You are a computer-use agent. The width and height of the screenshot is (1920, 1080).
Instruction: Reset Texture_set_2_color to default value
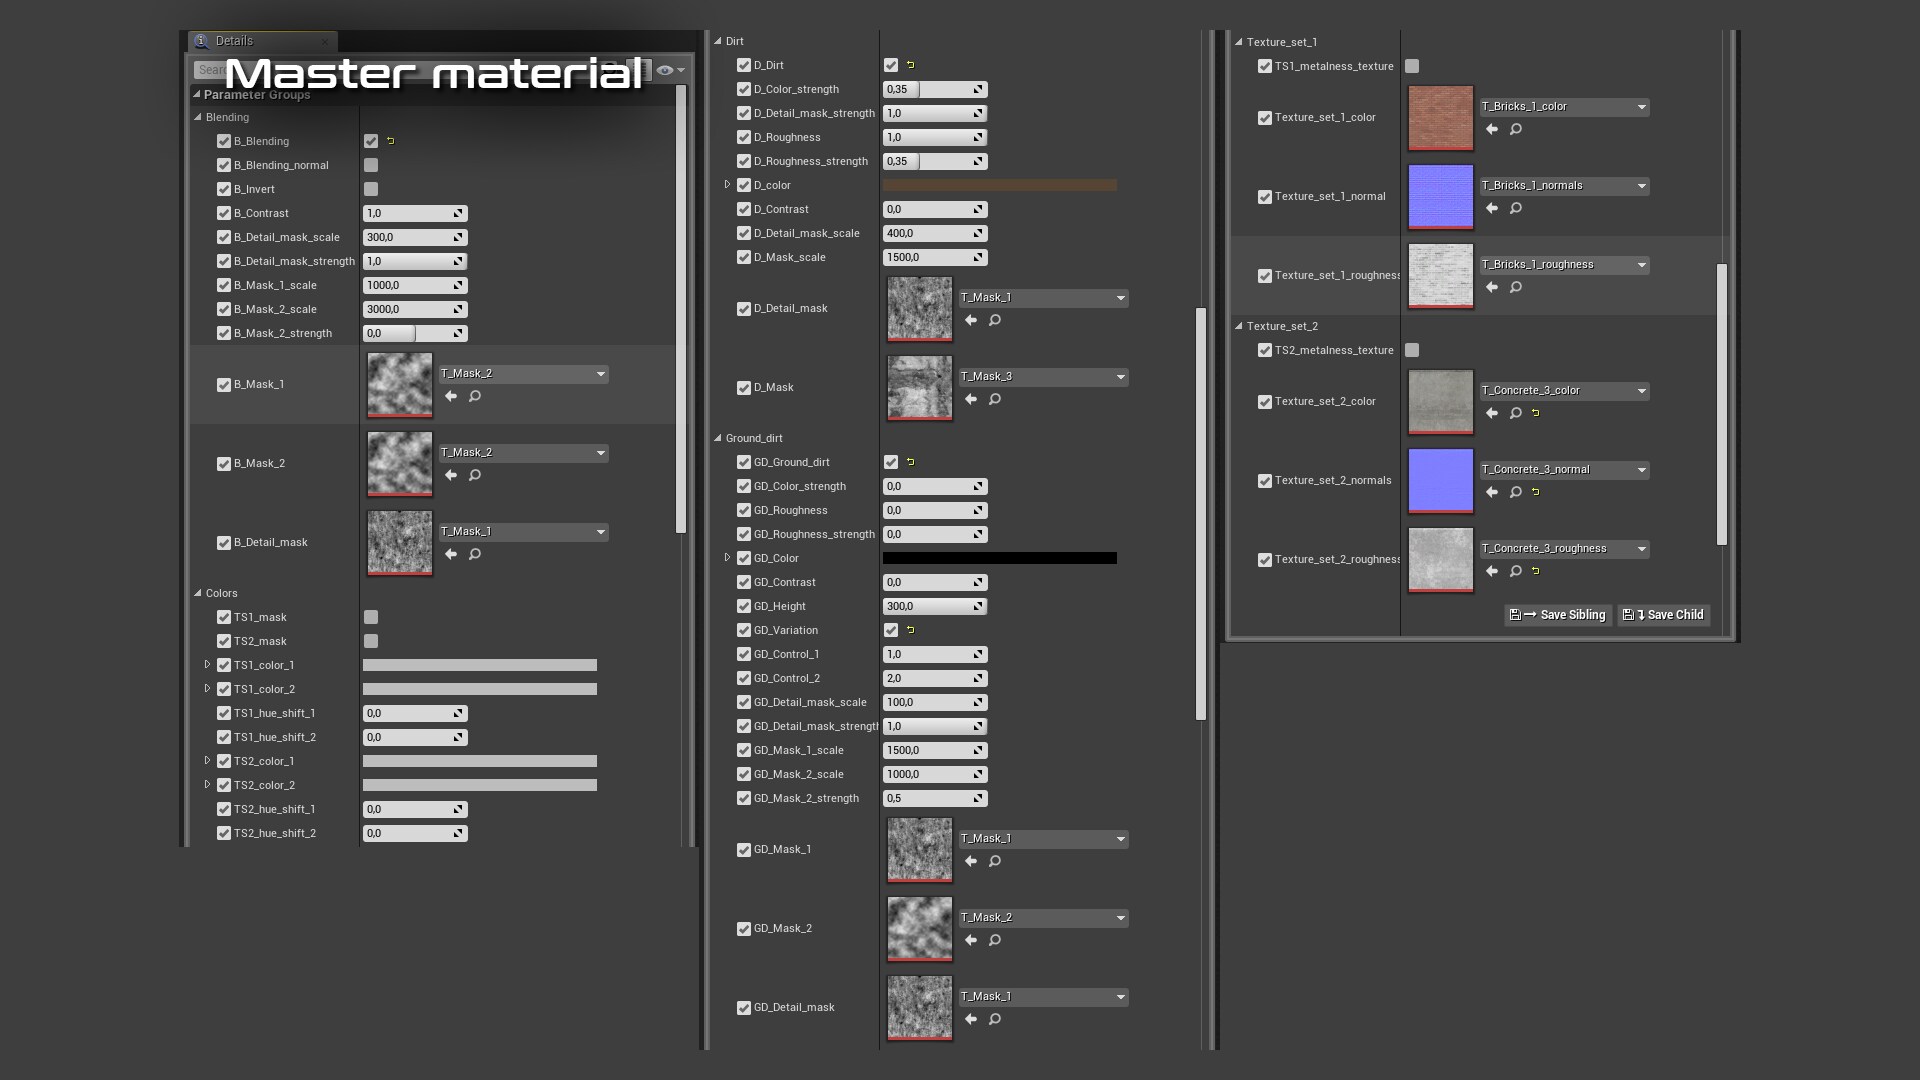[1536, 413]
